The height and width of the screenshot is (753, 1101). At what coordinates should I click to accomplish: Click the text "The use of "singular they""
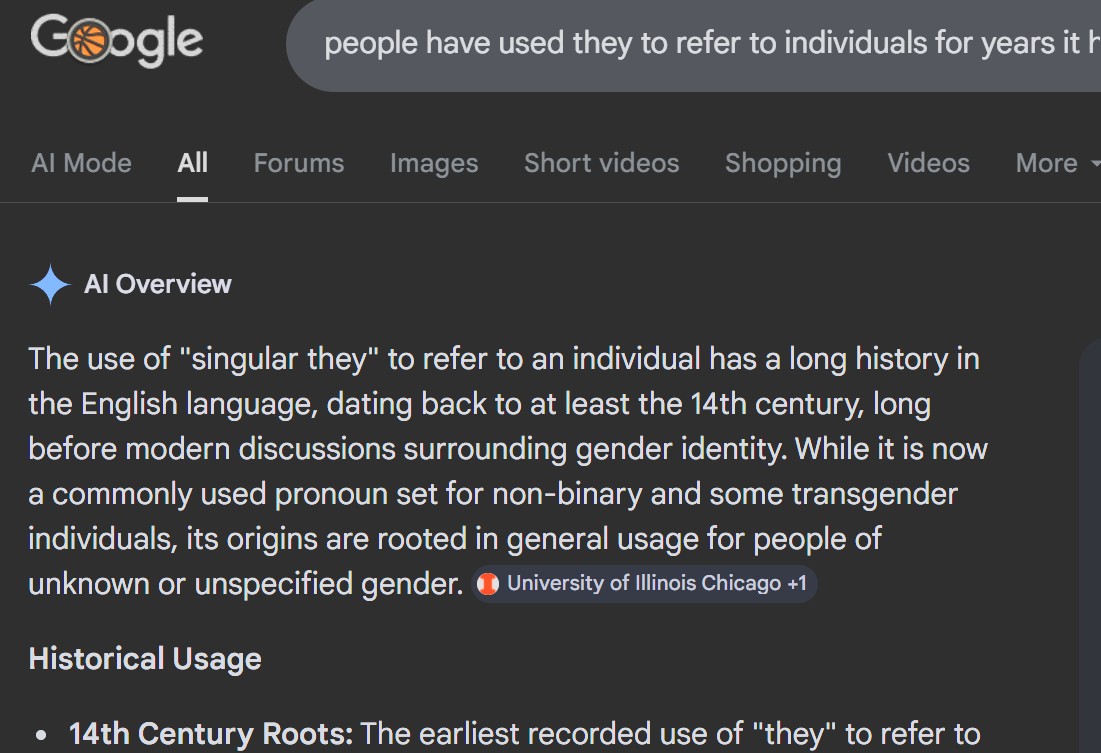204,359
